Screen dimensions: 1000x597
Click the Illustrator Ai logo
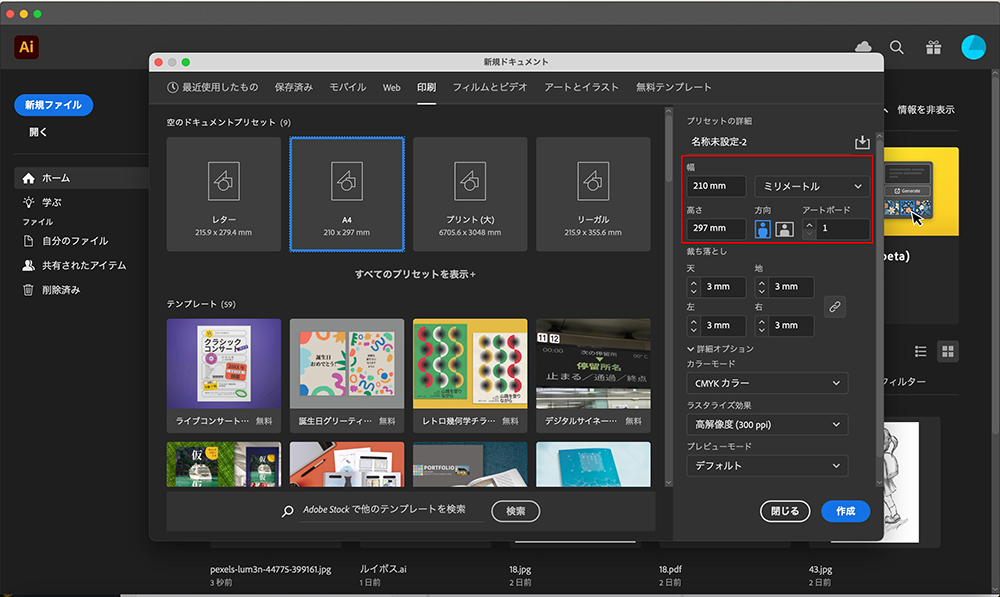26,47
